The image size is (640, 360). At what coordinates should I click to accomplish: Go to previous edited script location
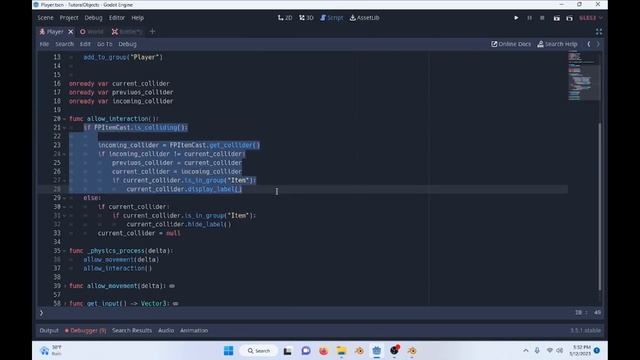point(589,44)
